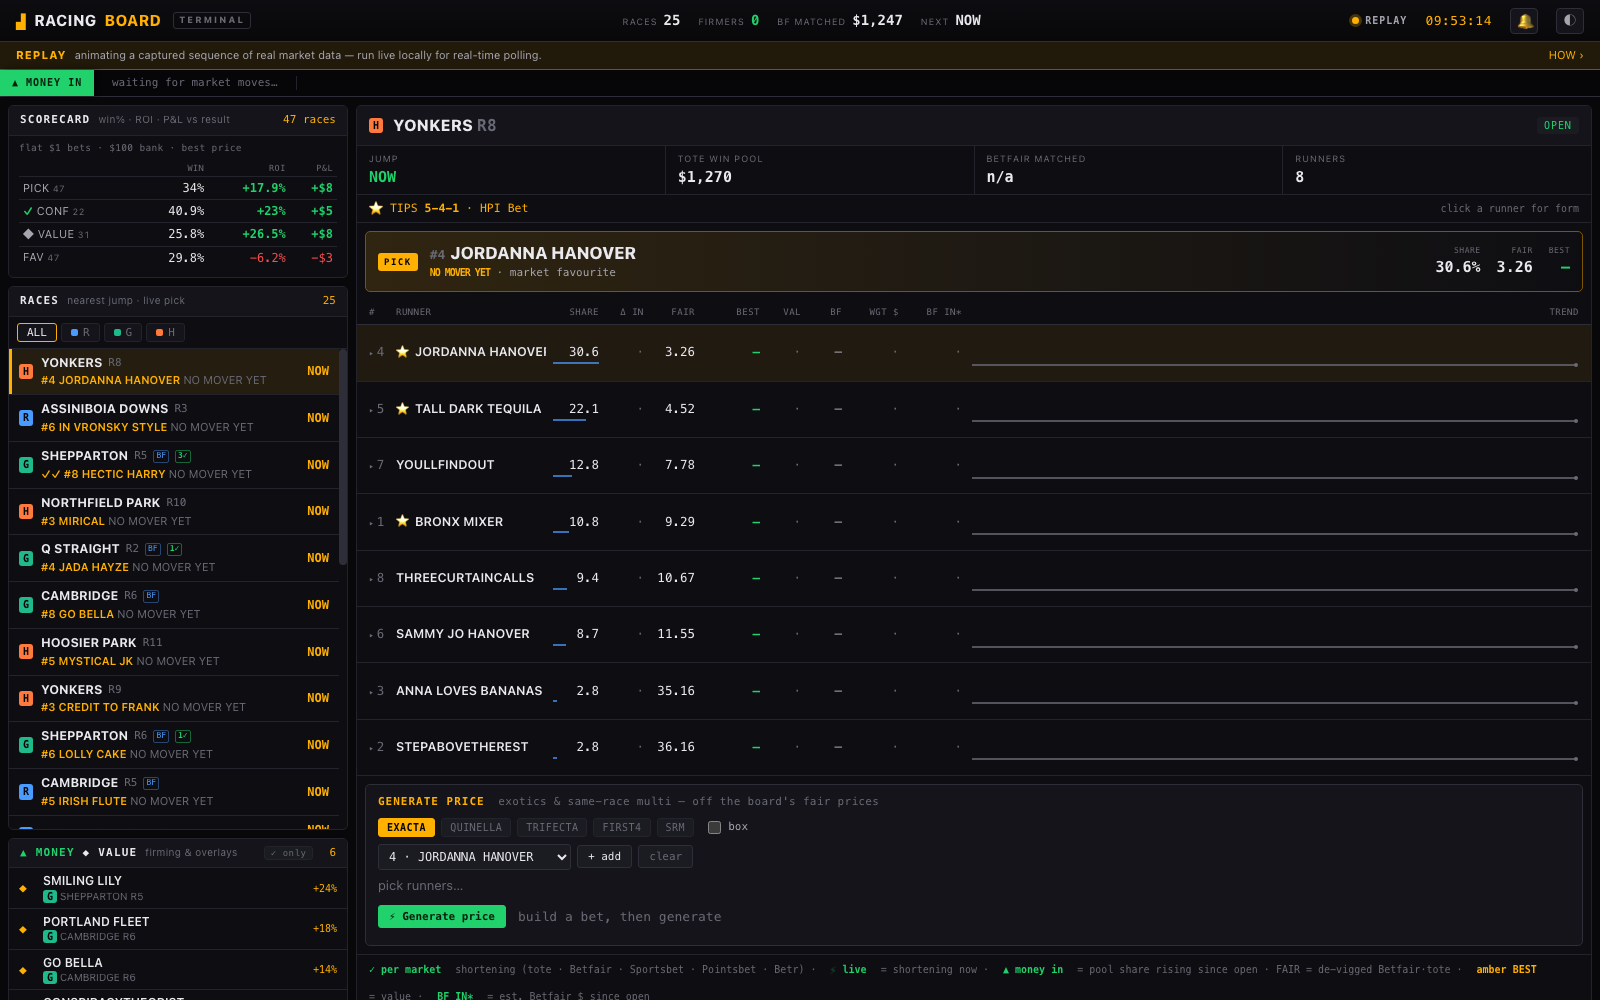Click the trend line for Bronx Mixer
The height and width of the screenshot is (1000, 1600).
[1275, 534]
